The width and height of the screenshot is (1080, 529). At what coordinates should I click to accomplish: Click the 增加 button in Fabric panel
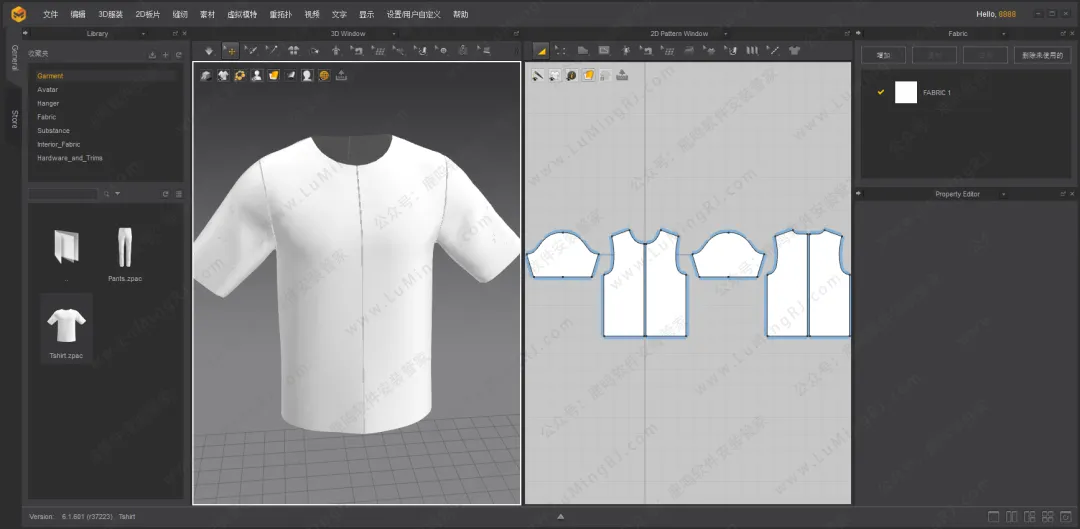[x=883, y=55]
